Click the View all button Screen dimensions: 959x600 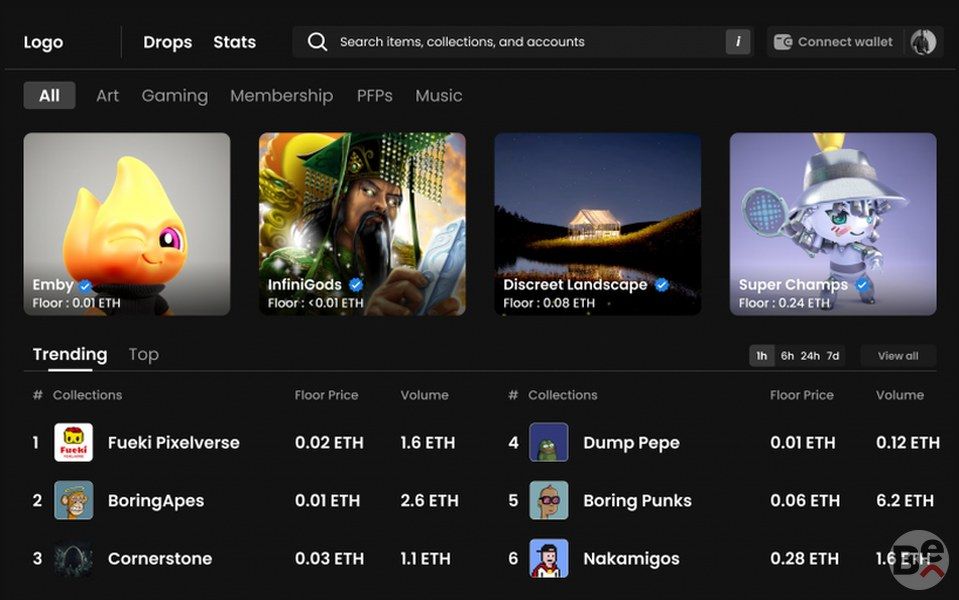[897, 356]
